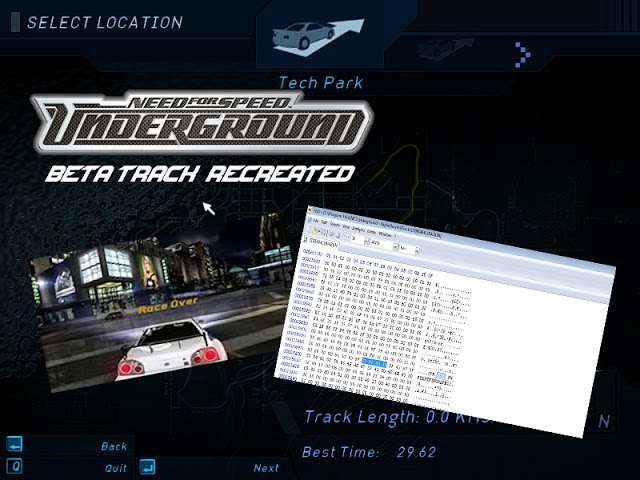
Task: Click the Q key icon for Quit
Action: (x=14, y=466)
